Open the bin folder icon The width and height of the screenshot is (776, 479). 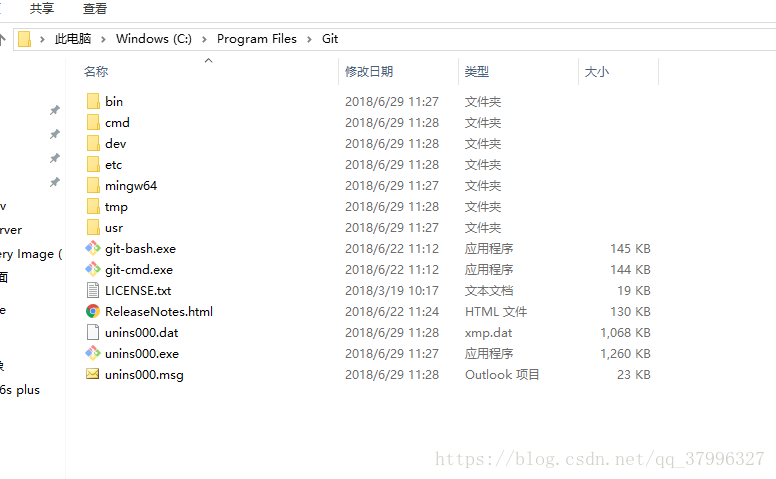(93, 101)
